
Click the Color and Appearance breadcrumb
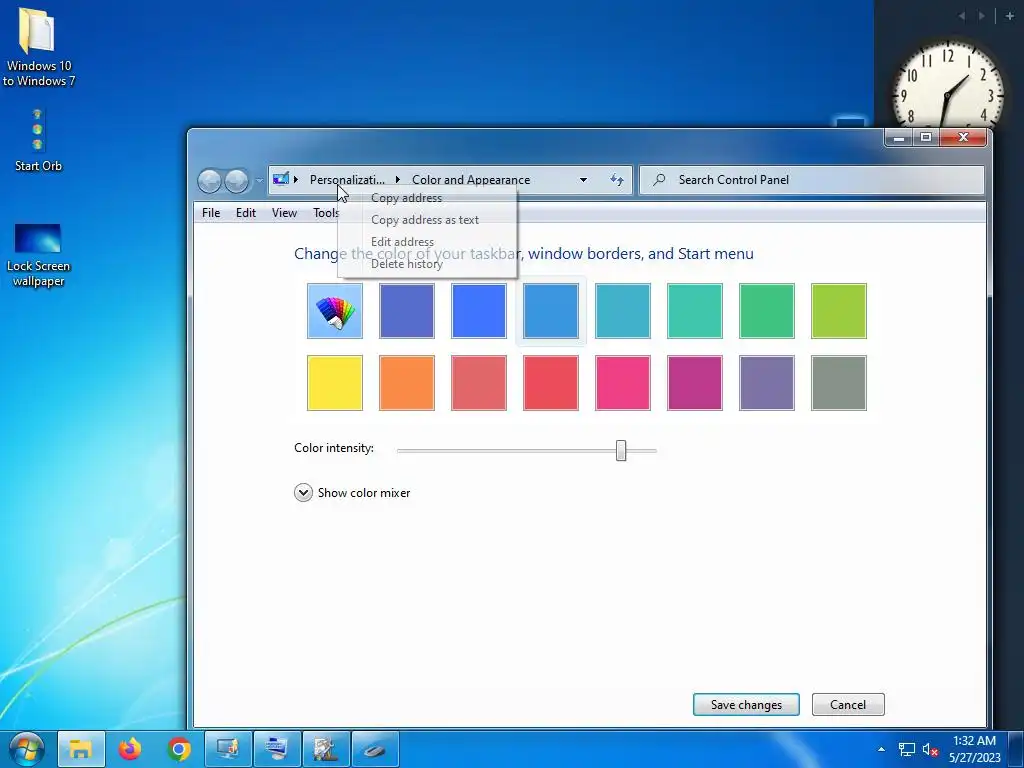point(471,180)
